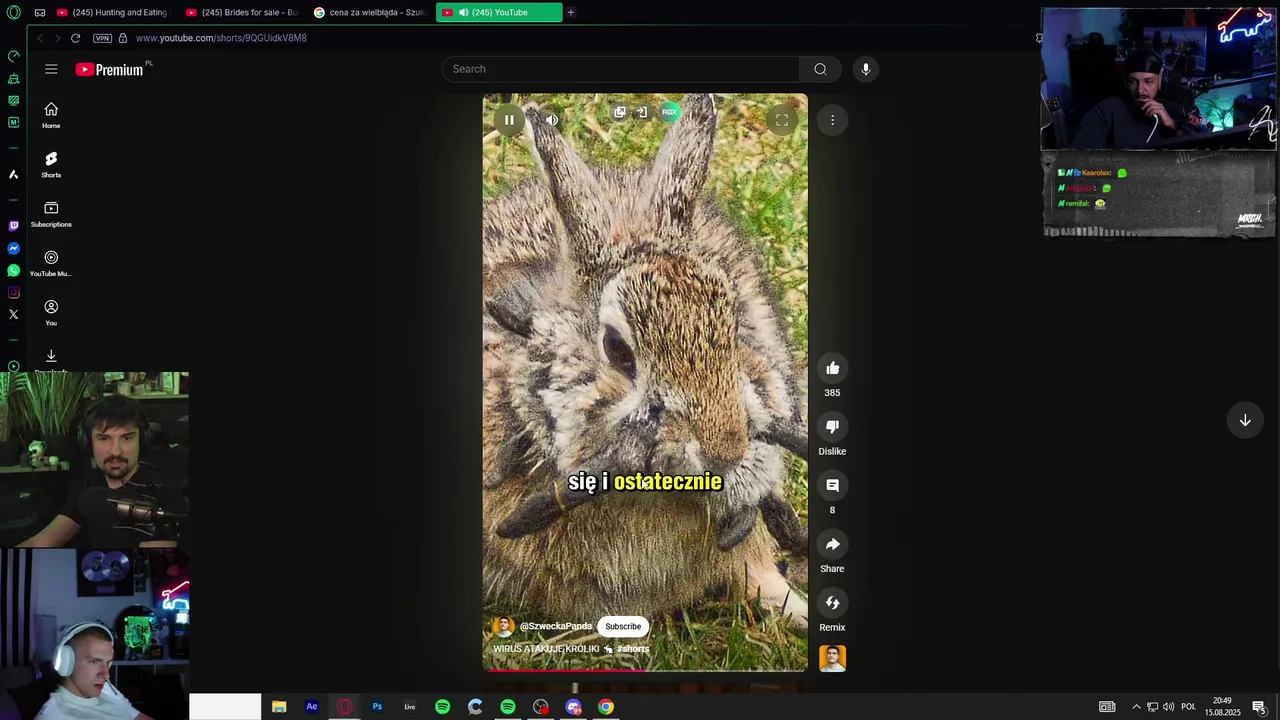Show hidden system tray icons
Viewport: 1280px width, 720px height.
point(1136,707)
